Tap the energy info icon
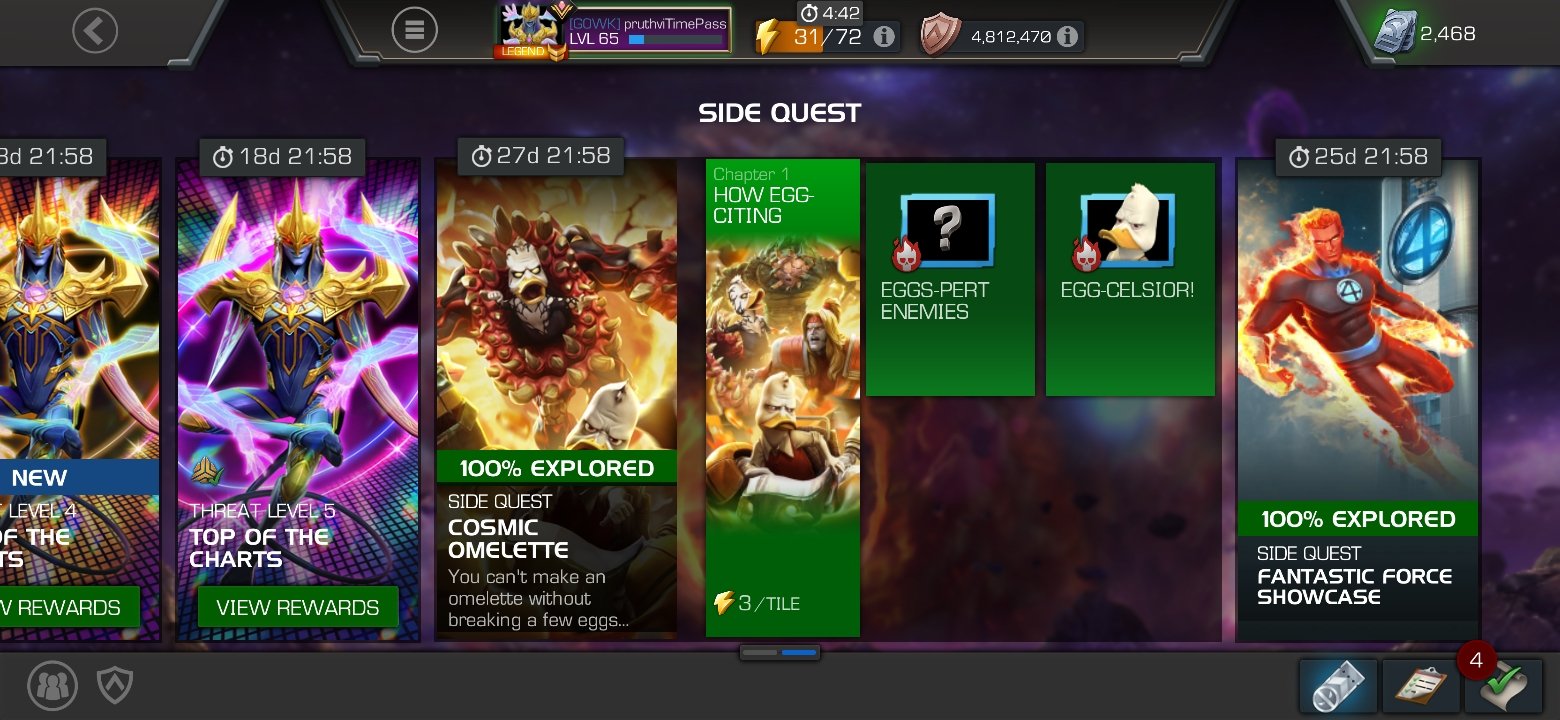 tap(883, 37)
